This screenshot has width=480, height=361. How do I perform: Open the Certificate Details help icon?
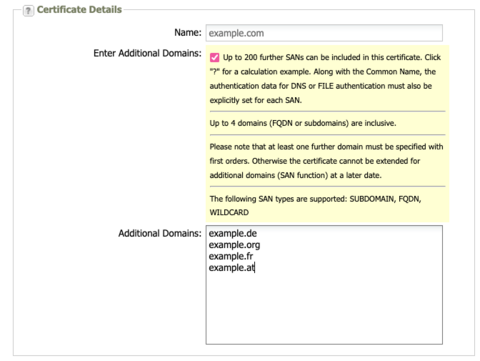pyautogui.click(x=28, y=11)
